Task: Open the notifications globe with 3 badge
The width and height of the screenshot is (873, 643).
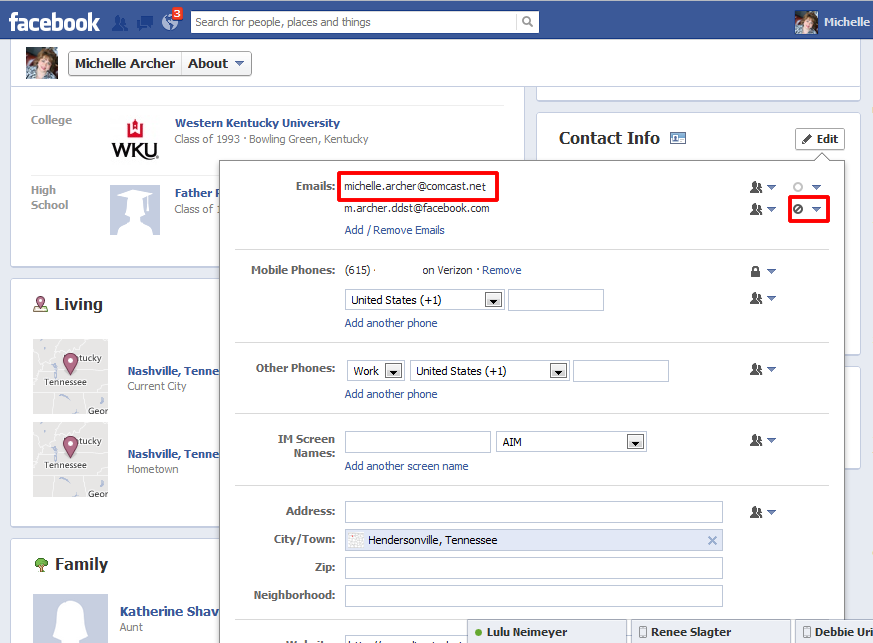Action: click(x=170, y=22)
